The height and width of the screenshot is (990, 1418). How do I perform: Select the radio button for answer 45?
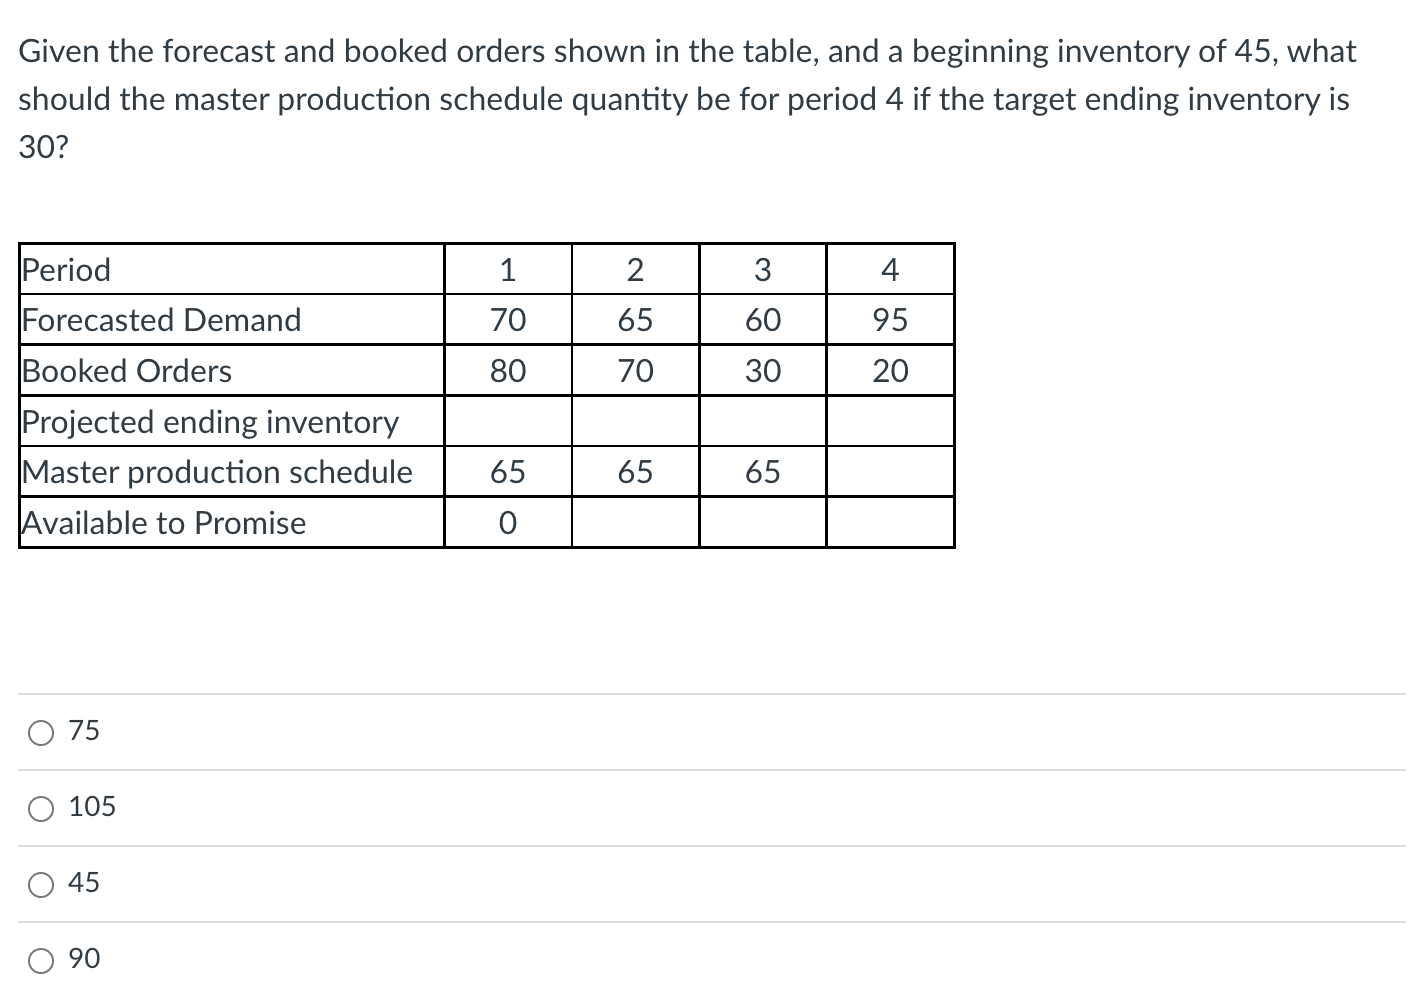click(x=40, y=884)
